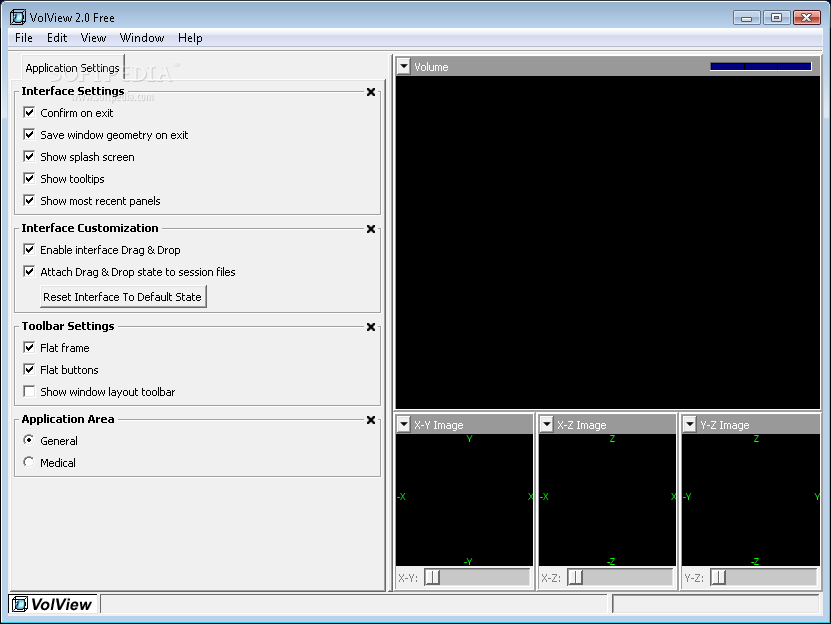Image resolution: width=831 pixels, height=624 pixels.
Task: Uncheck the Flat frame option
Action: (x=29, y=347)
